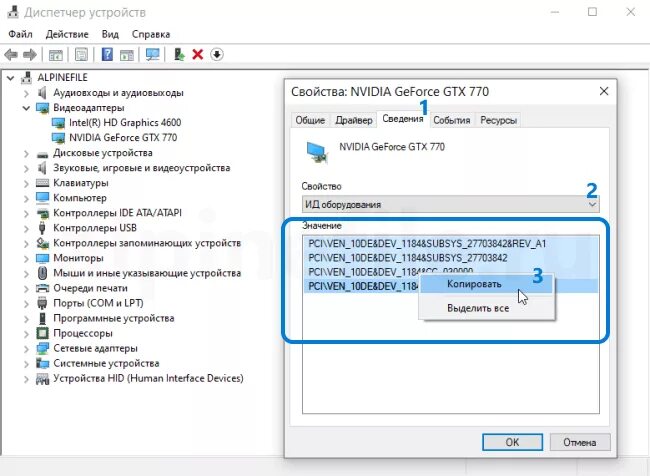Expand Контроллеры запоминающих устройств category
Viewport: 650px width, 476px height.
26,243
